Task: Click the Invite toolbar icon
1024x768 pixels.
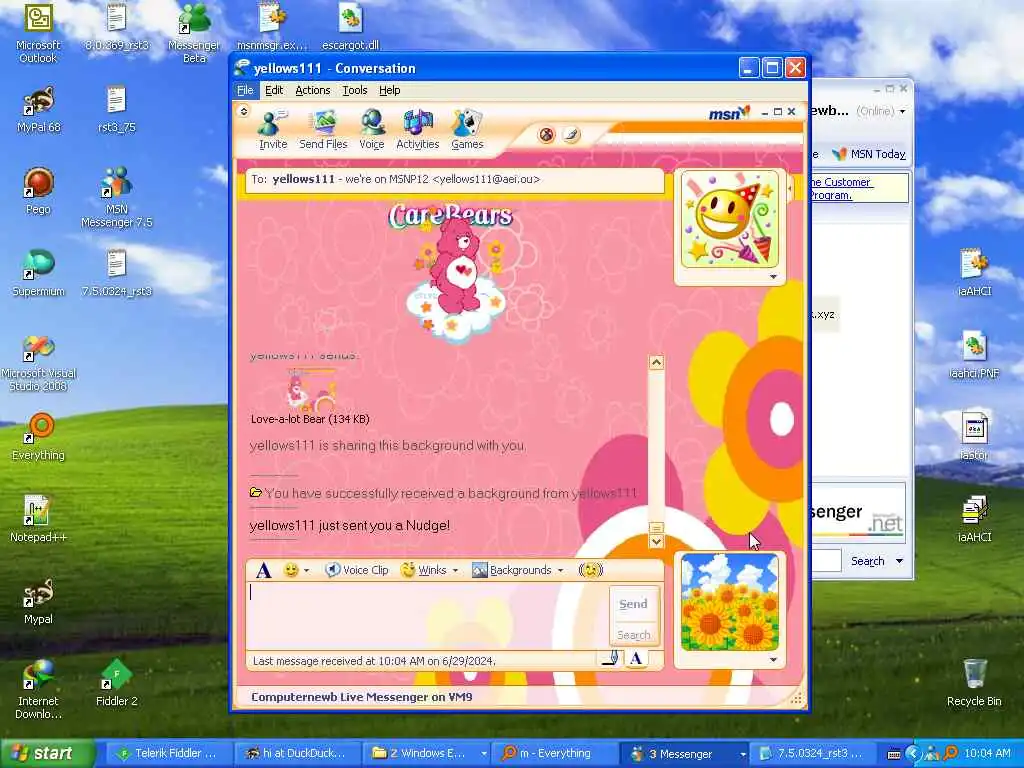Action: tap(272, 130)
